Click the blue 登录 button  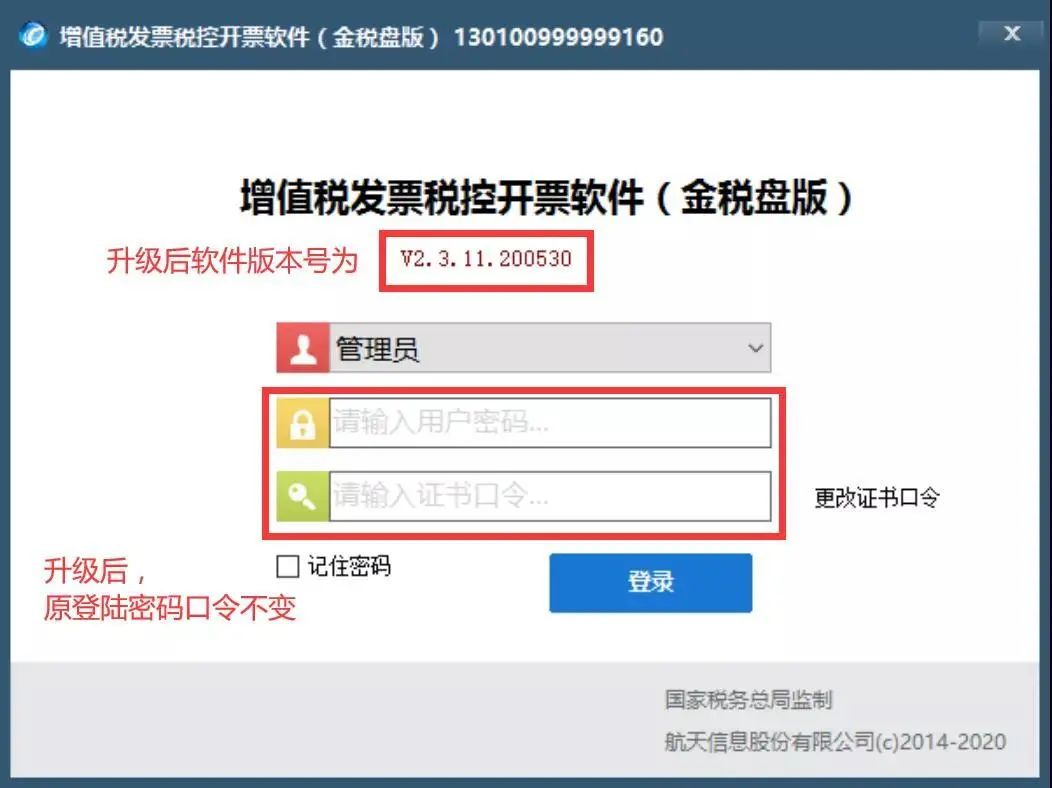pos(650,582)
